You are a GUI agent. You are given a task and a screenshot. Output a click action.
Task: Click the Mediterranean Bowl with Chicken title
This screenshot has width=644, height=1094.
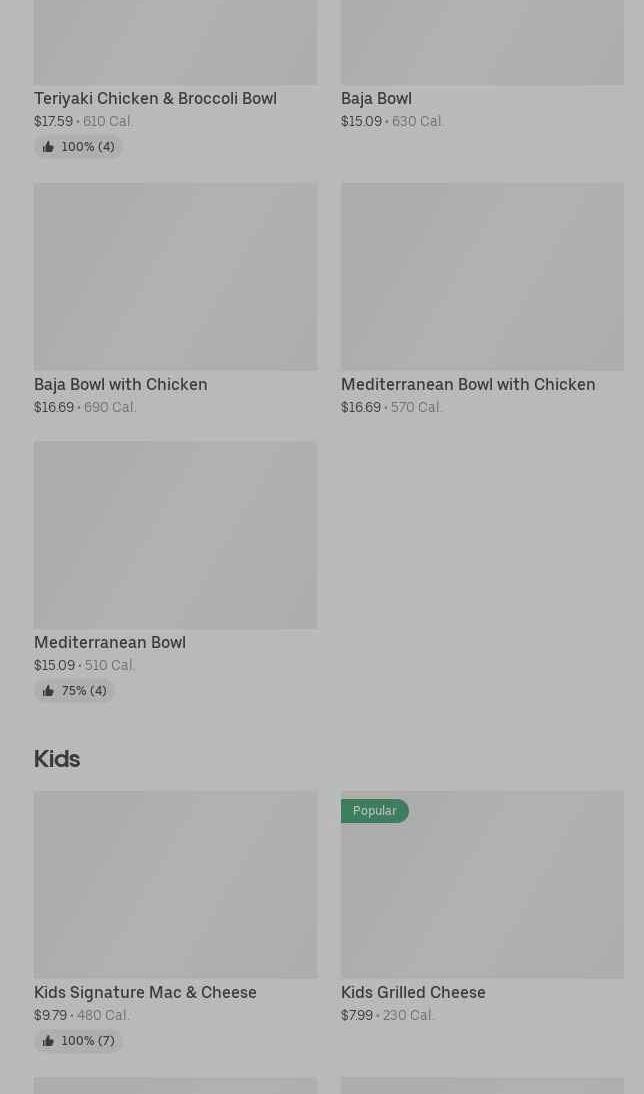pos(468,384)
